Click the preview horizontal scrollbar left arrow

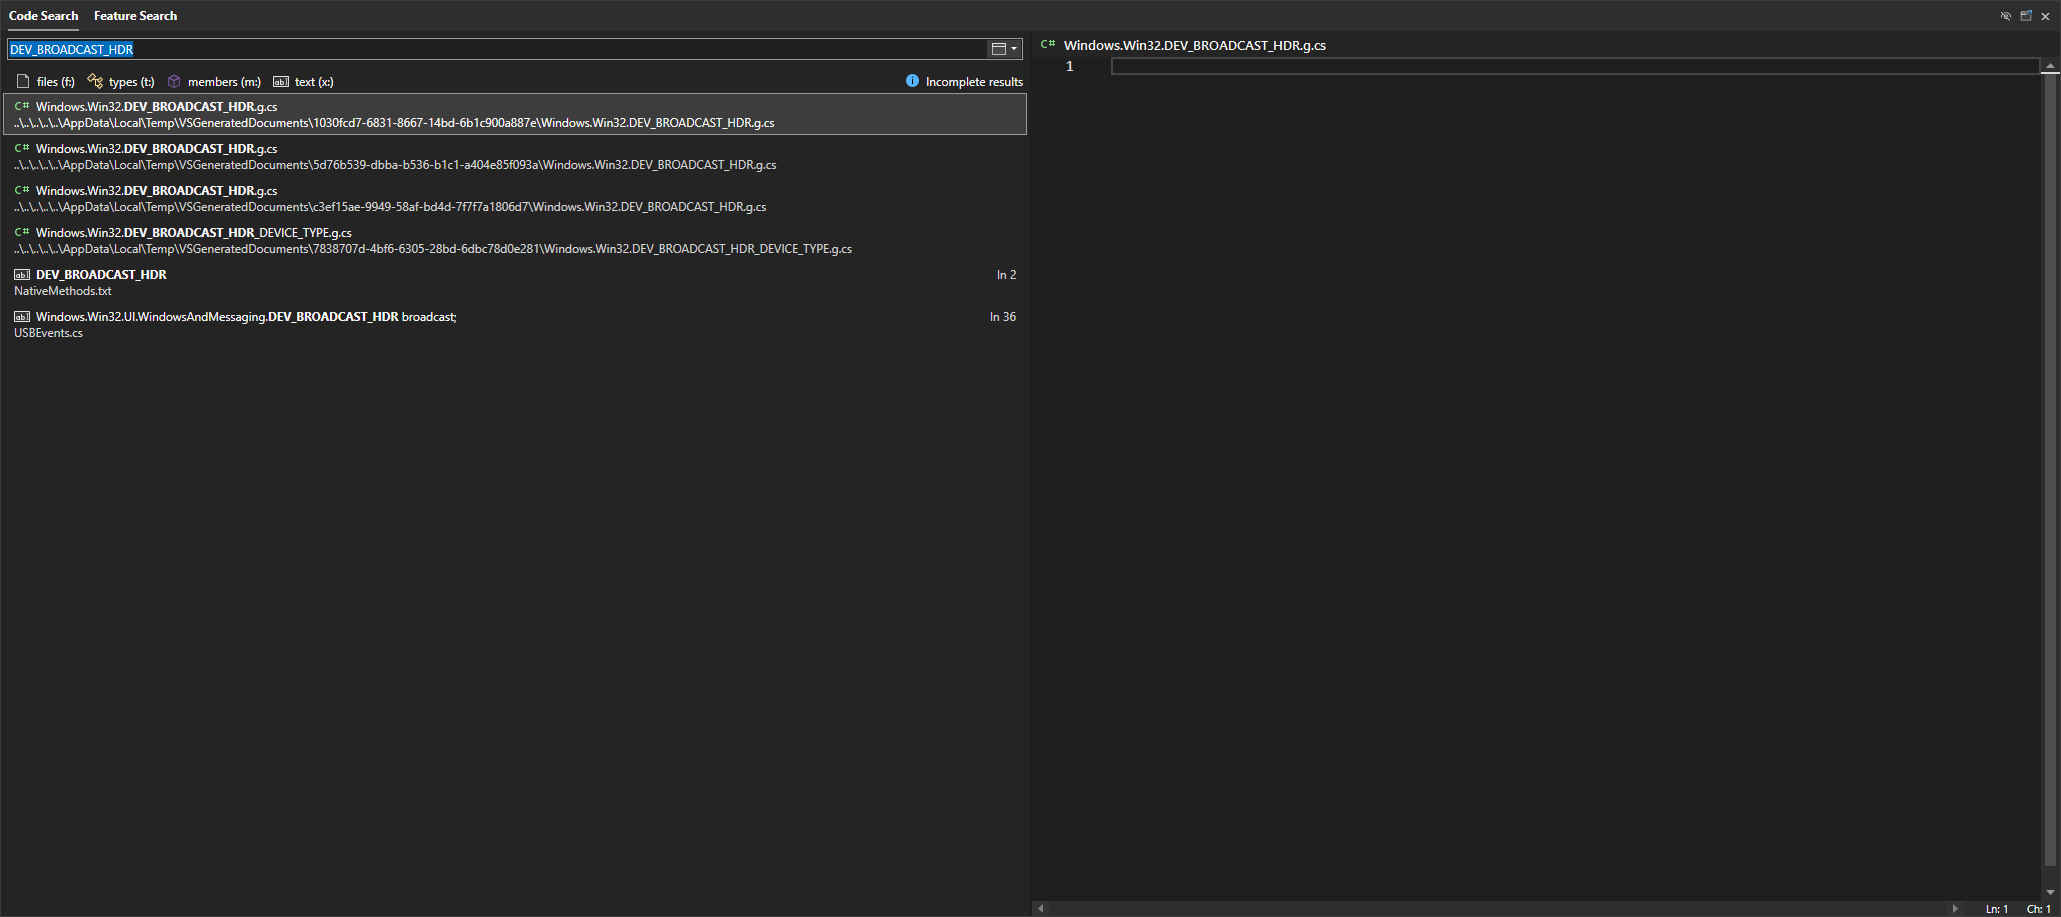(x=1041, y=908)
